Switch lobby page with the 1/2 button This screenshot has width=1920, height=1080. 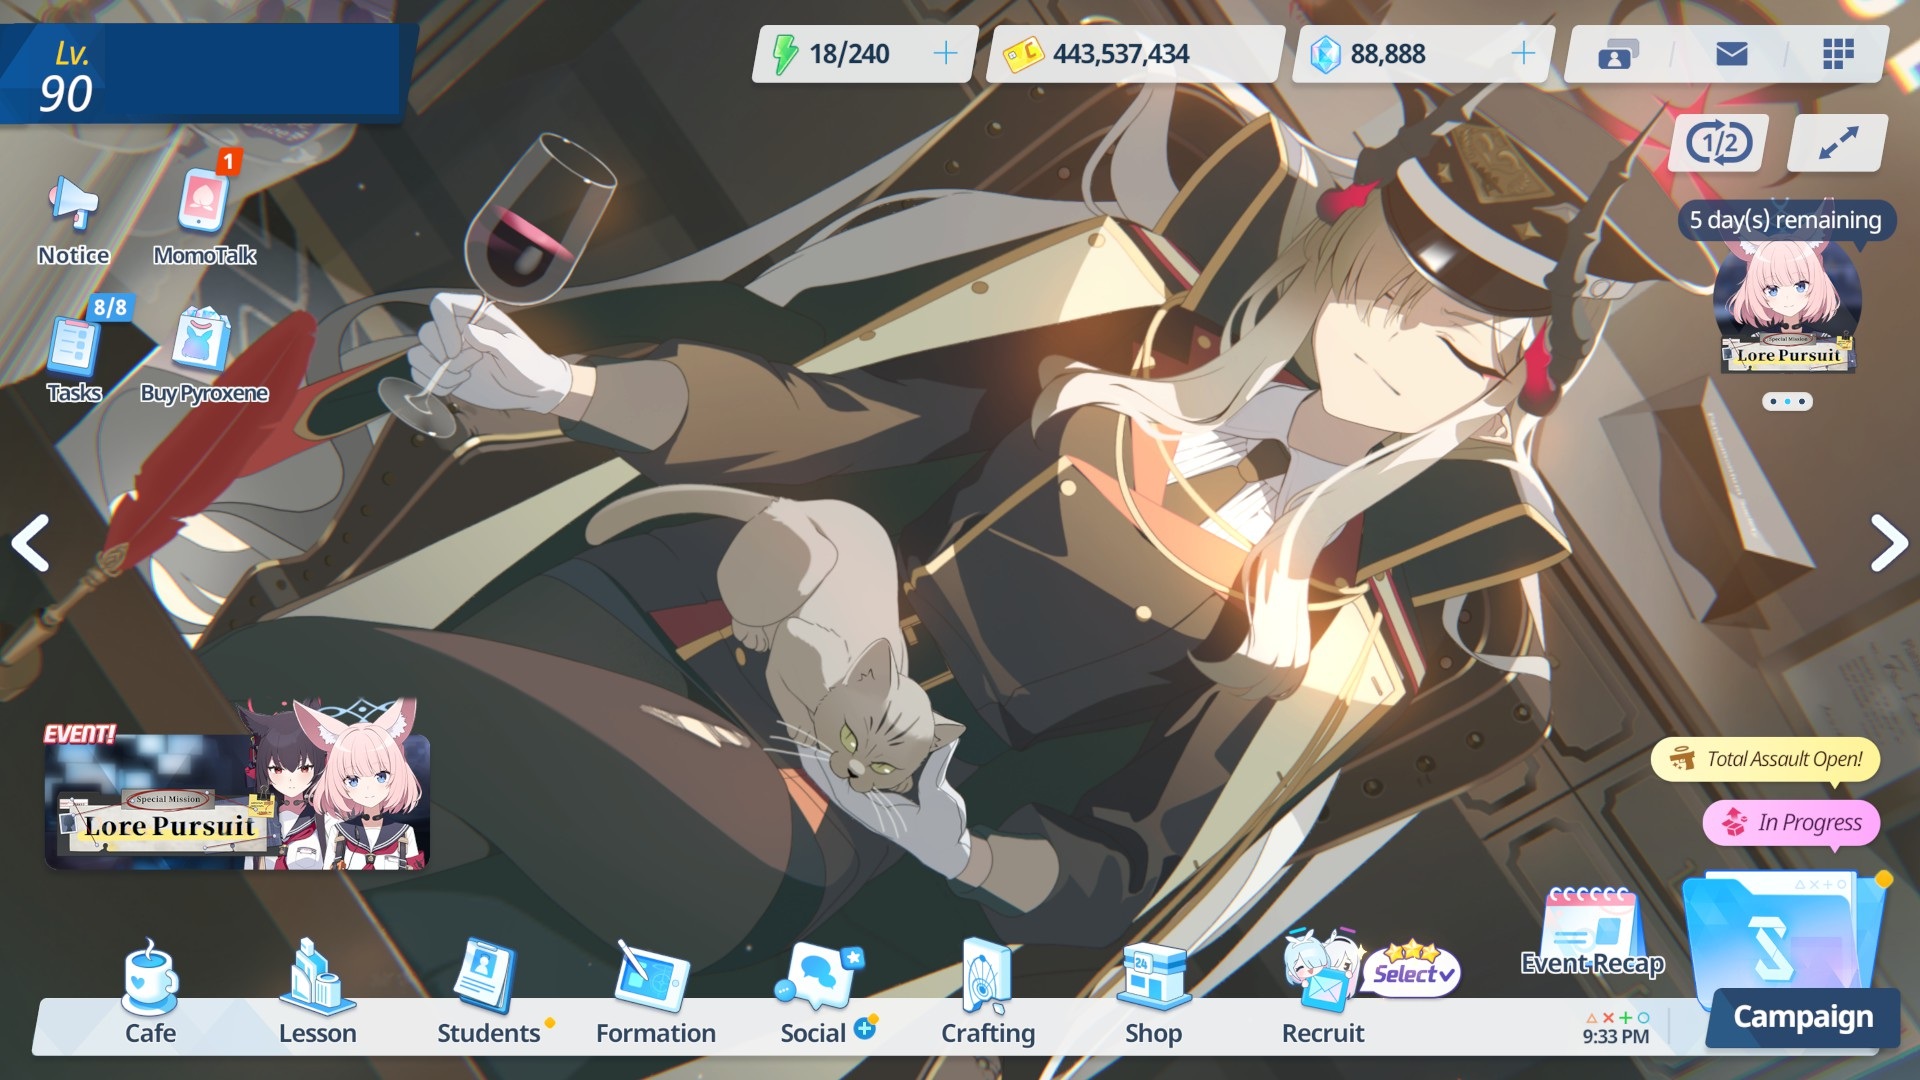(1719, 143)
